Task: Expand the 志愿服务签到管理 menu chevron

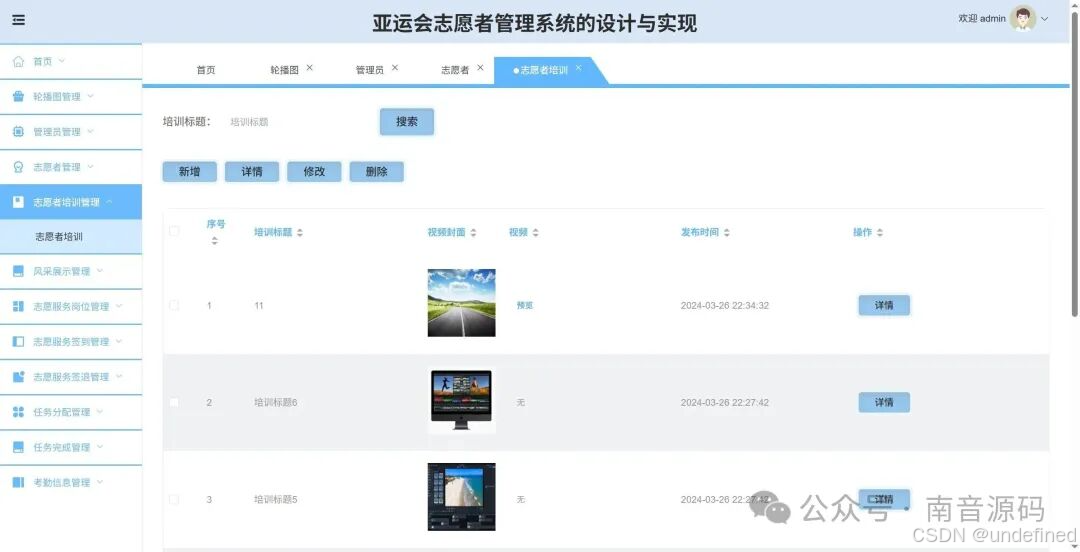Action: click(119, 341)
